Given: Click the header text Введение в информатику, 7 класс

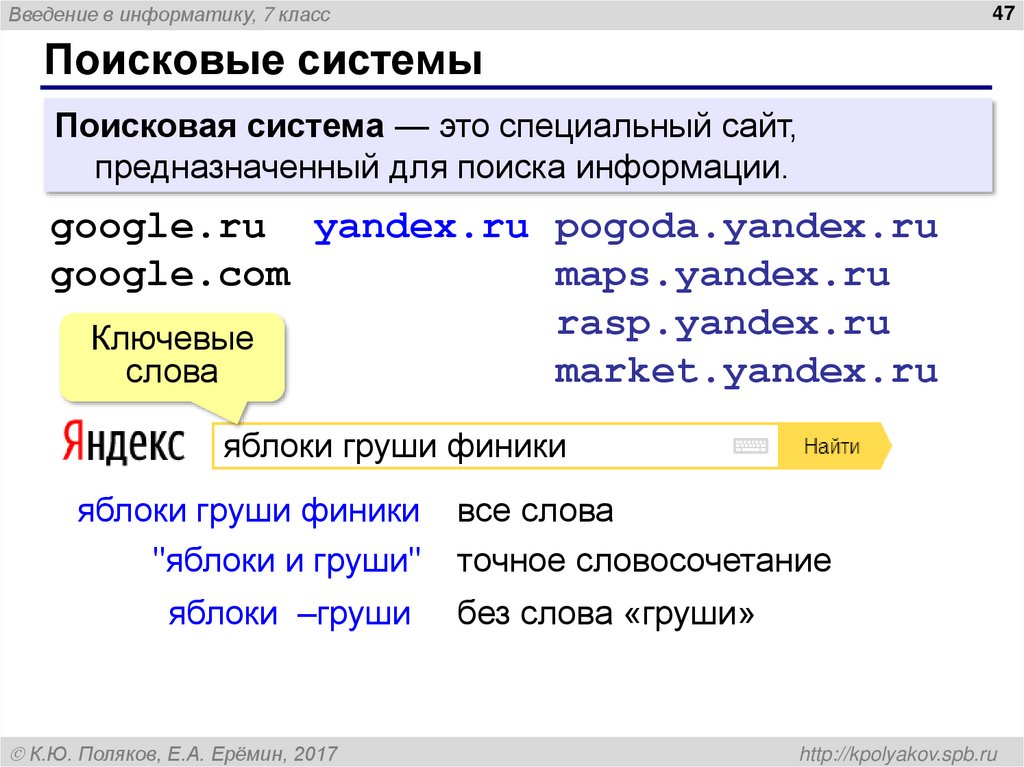Looking at the screenshot, I should coord(170,14).
